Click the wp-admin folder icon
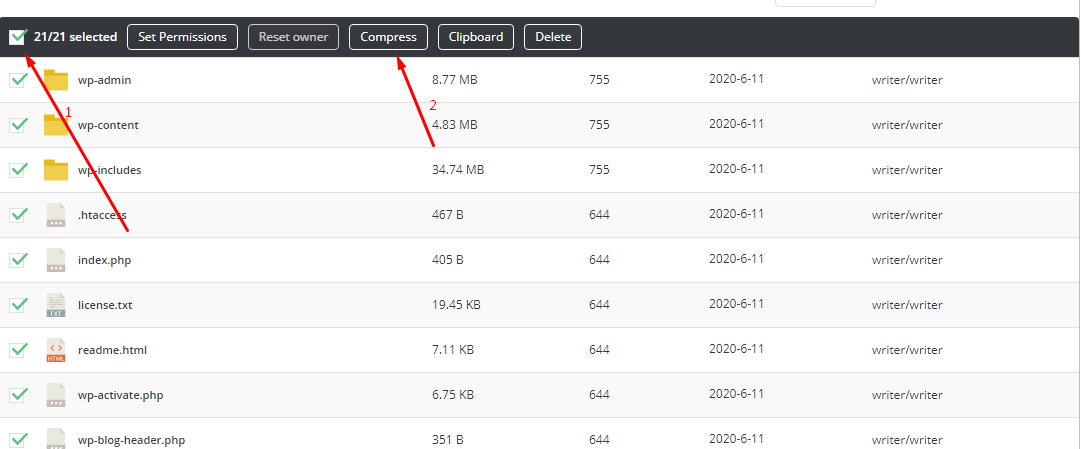 click(x=56, y=80)
